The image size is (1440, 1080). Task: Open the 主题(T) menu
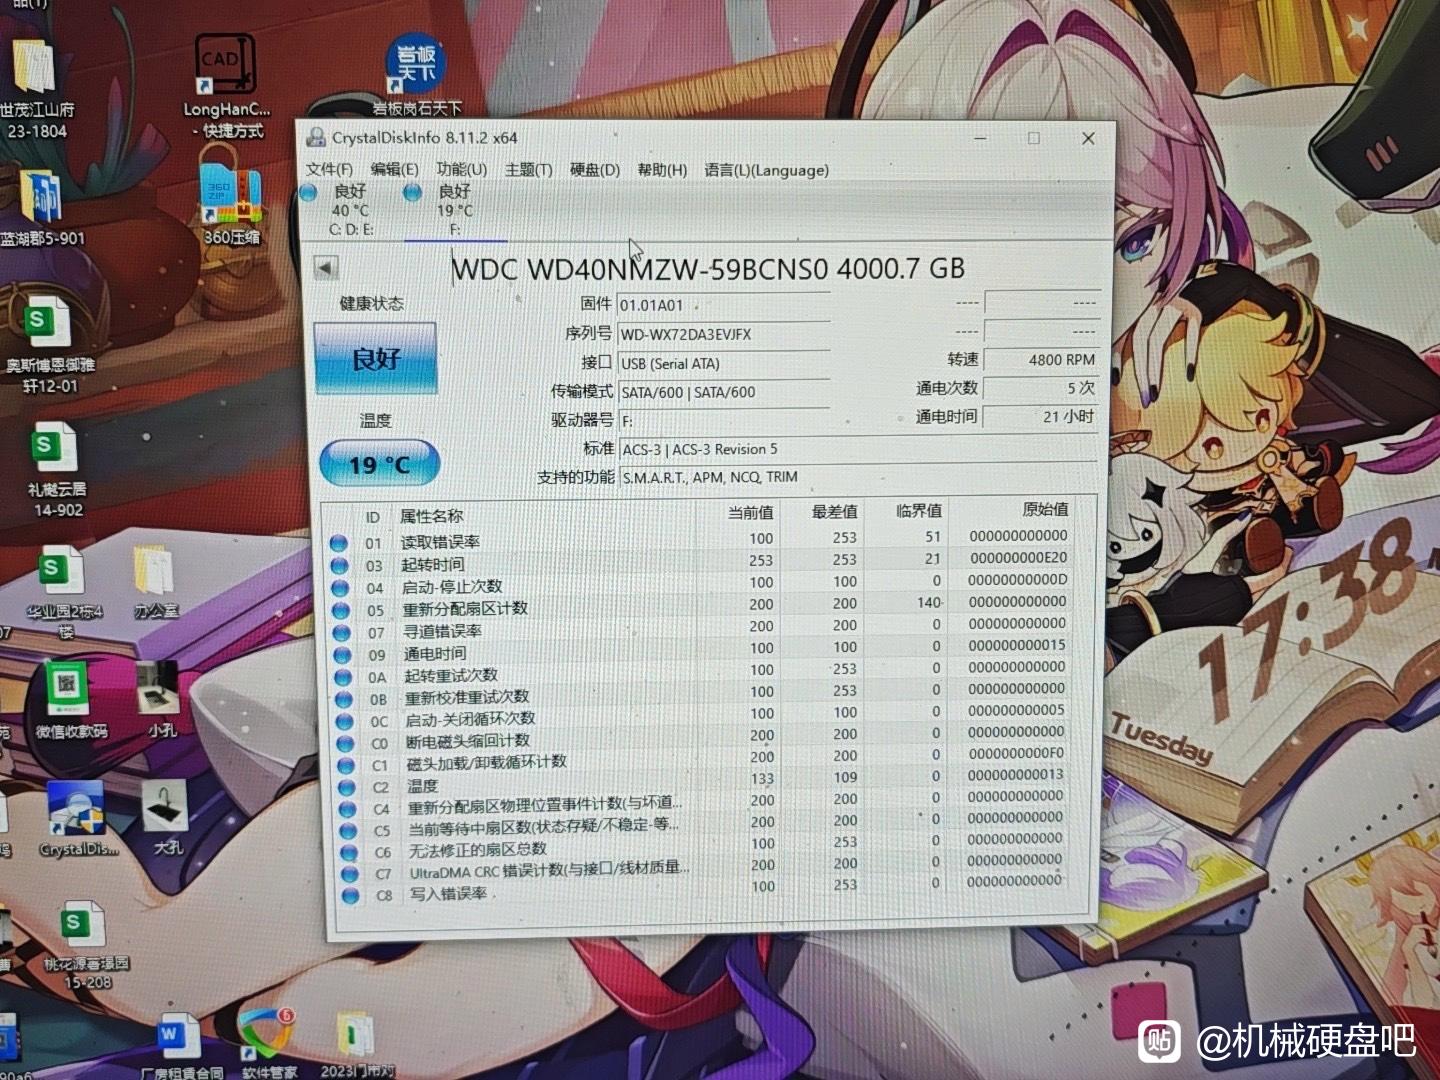click(528, 170)
